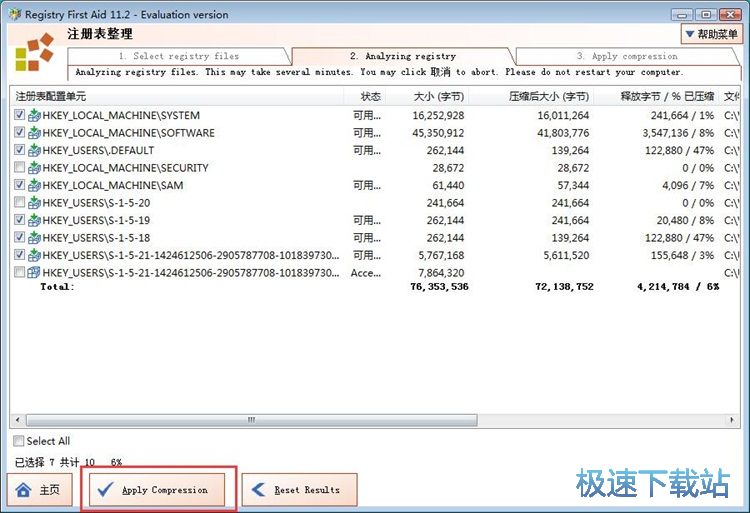The height and width of the screenshot is (513, 750).
Task: Uncheck the HKEY_USERS\S-1-5-19 checkbox
Action: (19, 219)
